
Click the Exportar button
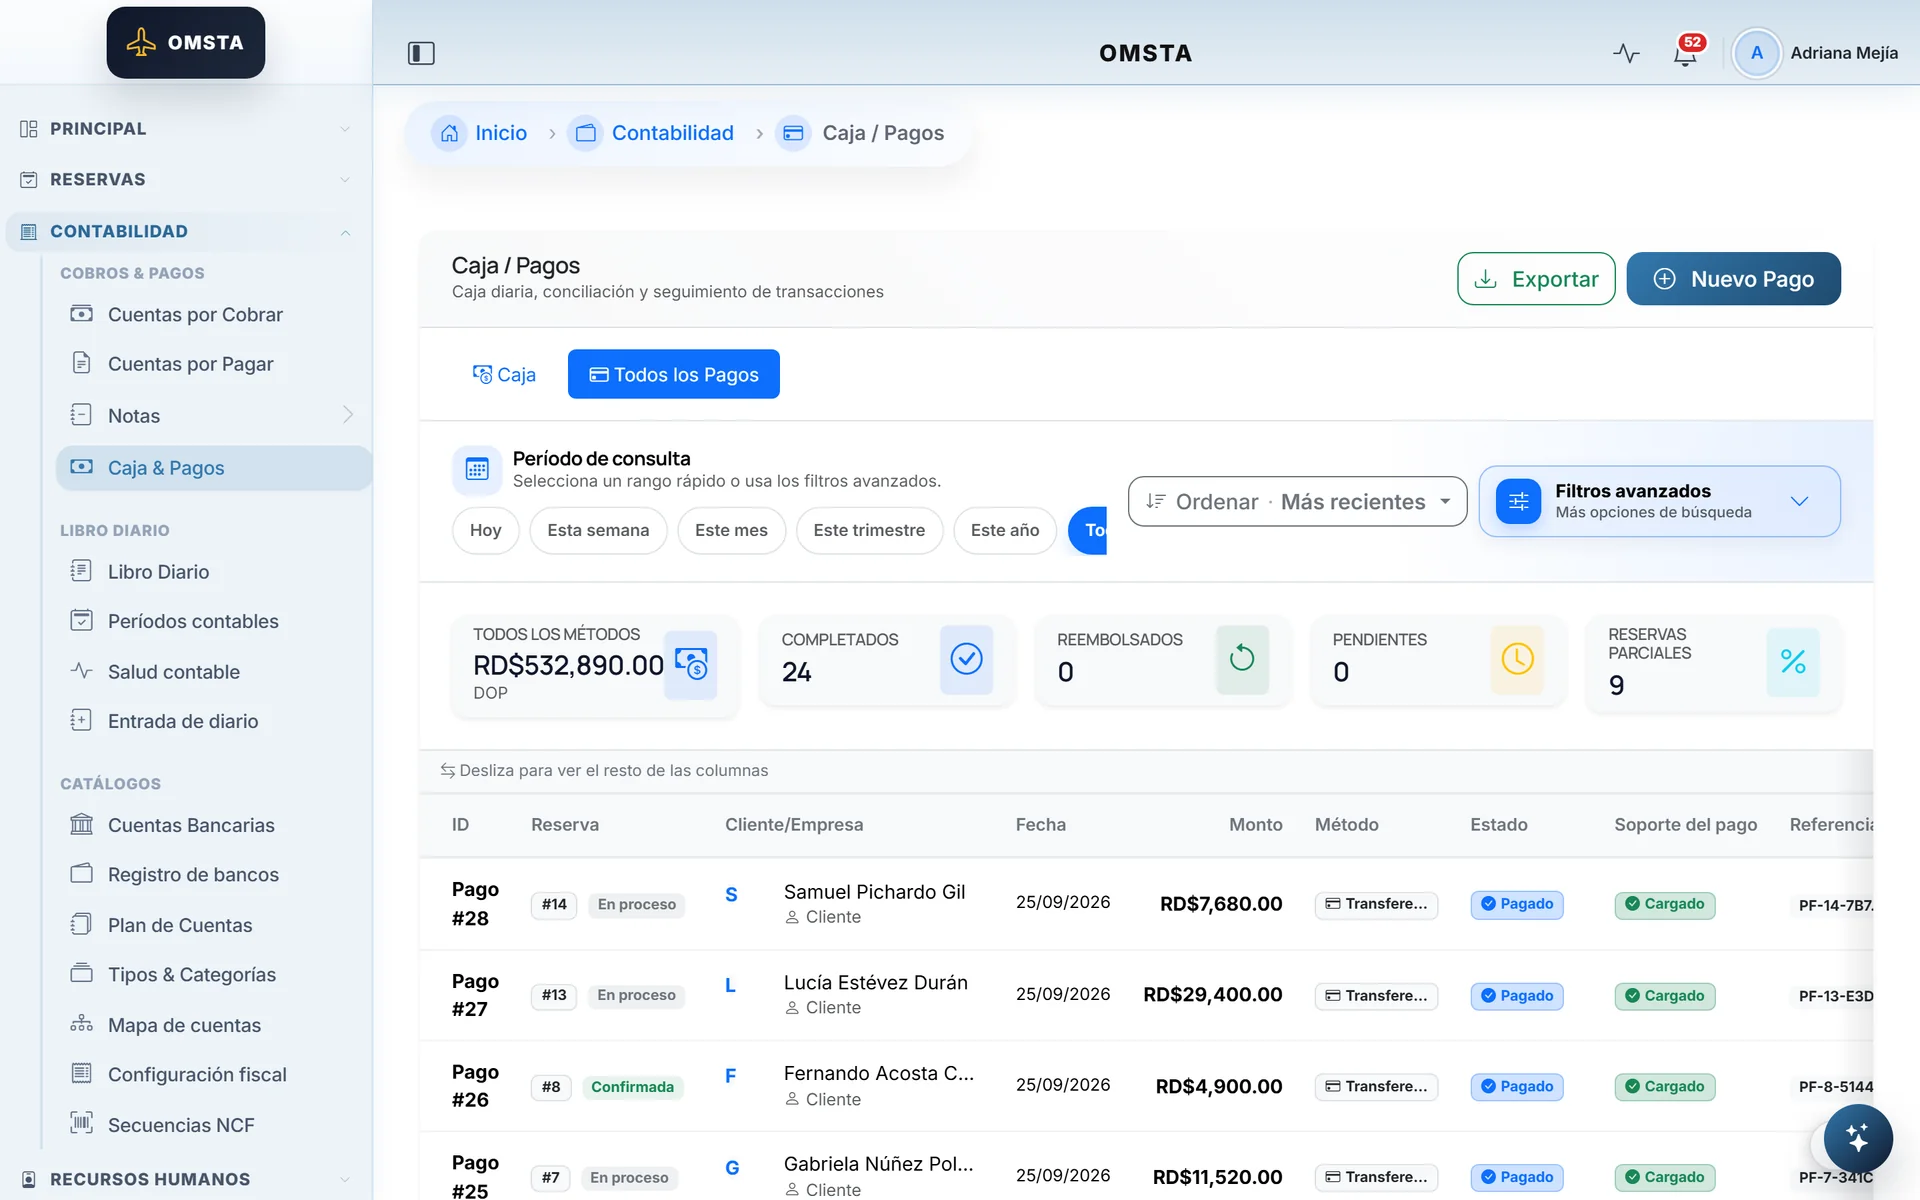[1536, 279]
